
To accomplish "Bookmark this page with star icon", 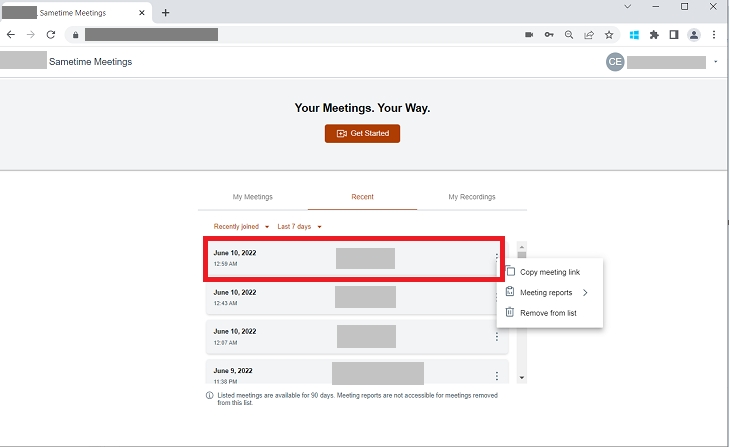I will [x=609, y=34].
